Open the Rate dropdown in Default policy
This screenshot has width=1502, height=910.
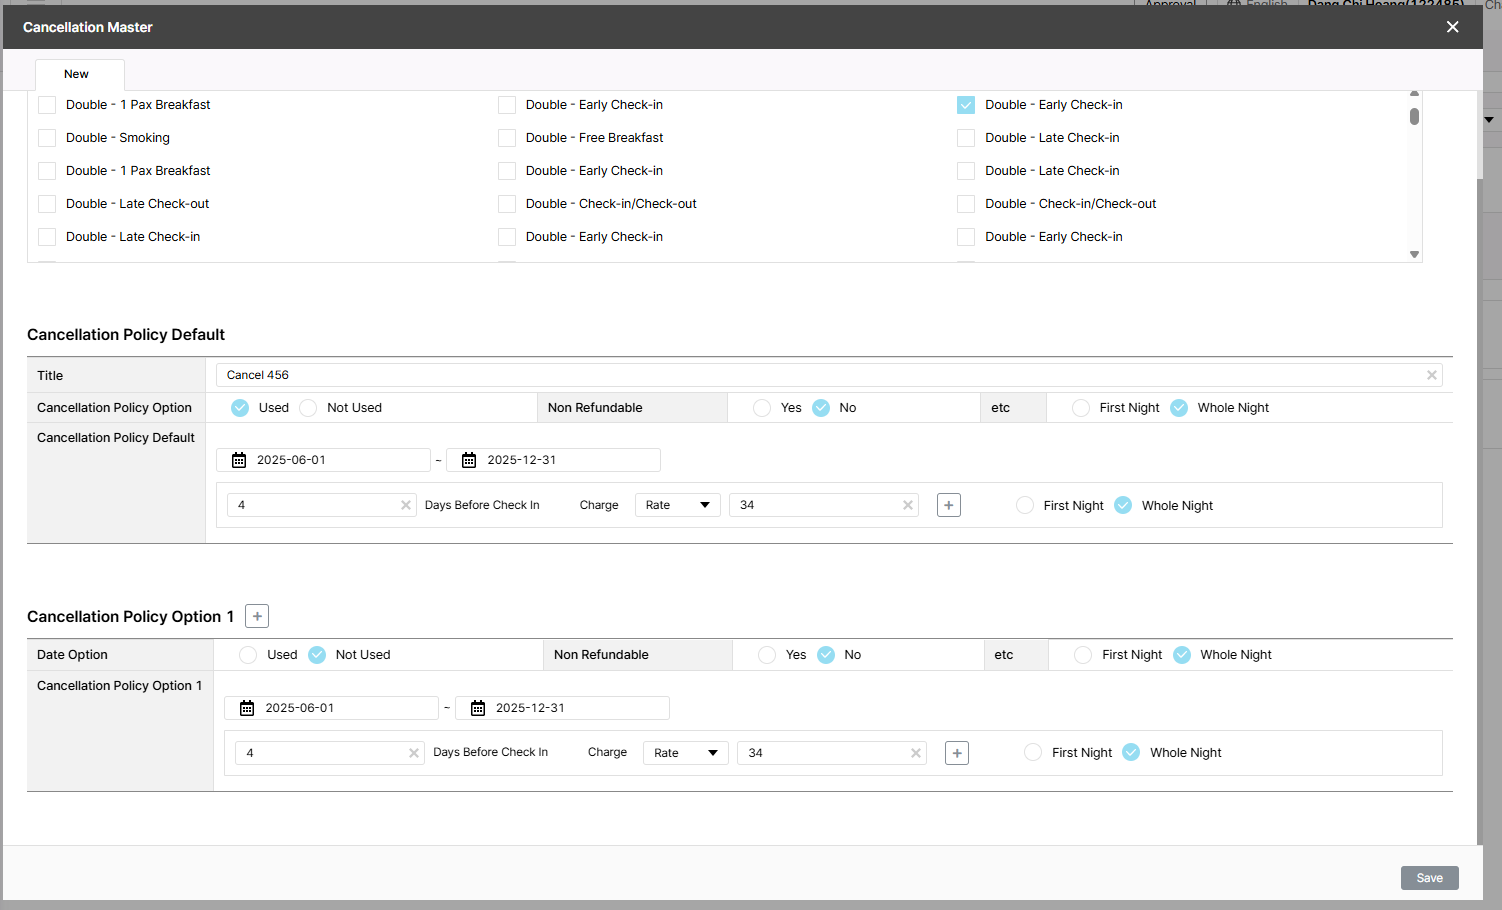[677, 505]
